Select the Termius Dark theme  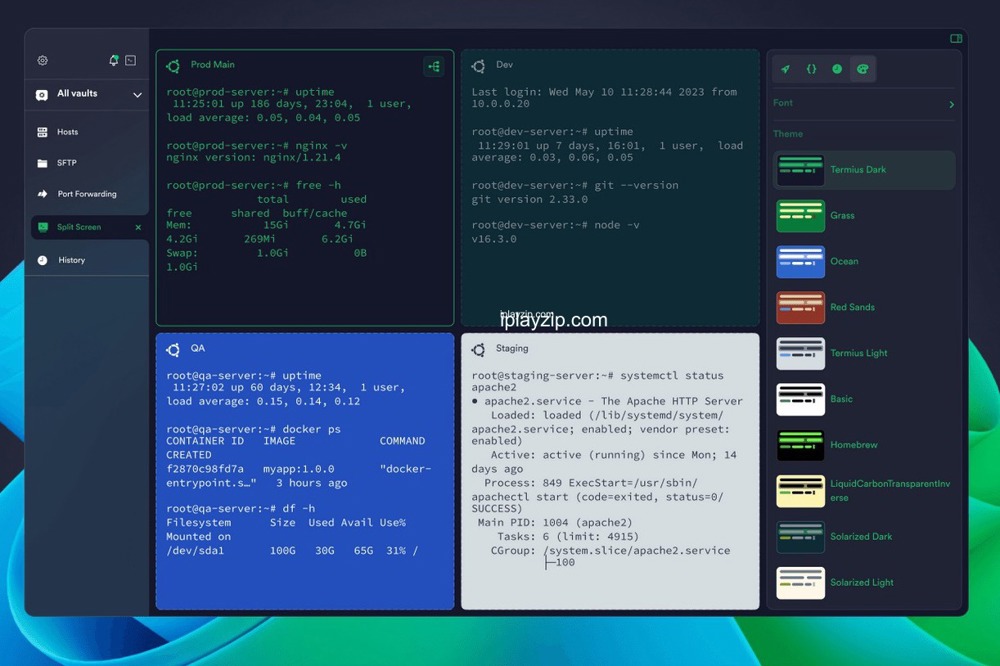coord(864,170)
